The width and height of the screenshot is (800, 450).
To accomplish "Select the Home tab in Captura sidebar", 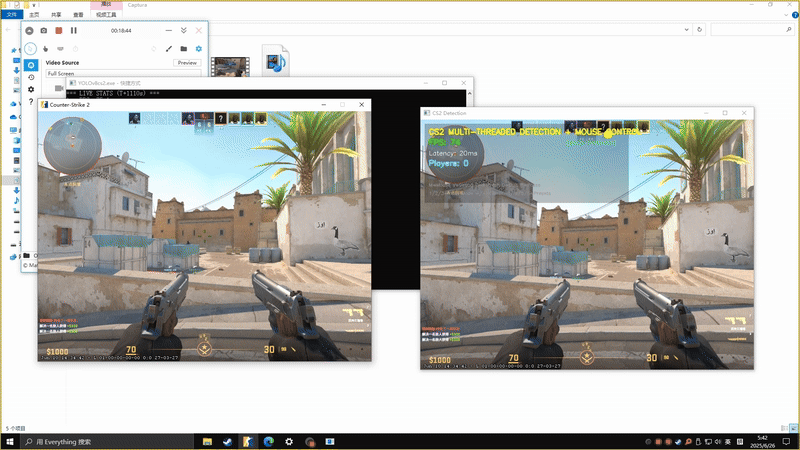I will click(31, 65).
